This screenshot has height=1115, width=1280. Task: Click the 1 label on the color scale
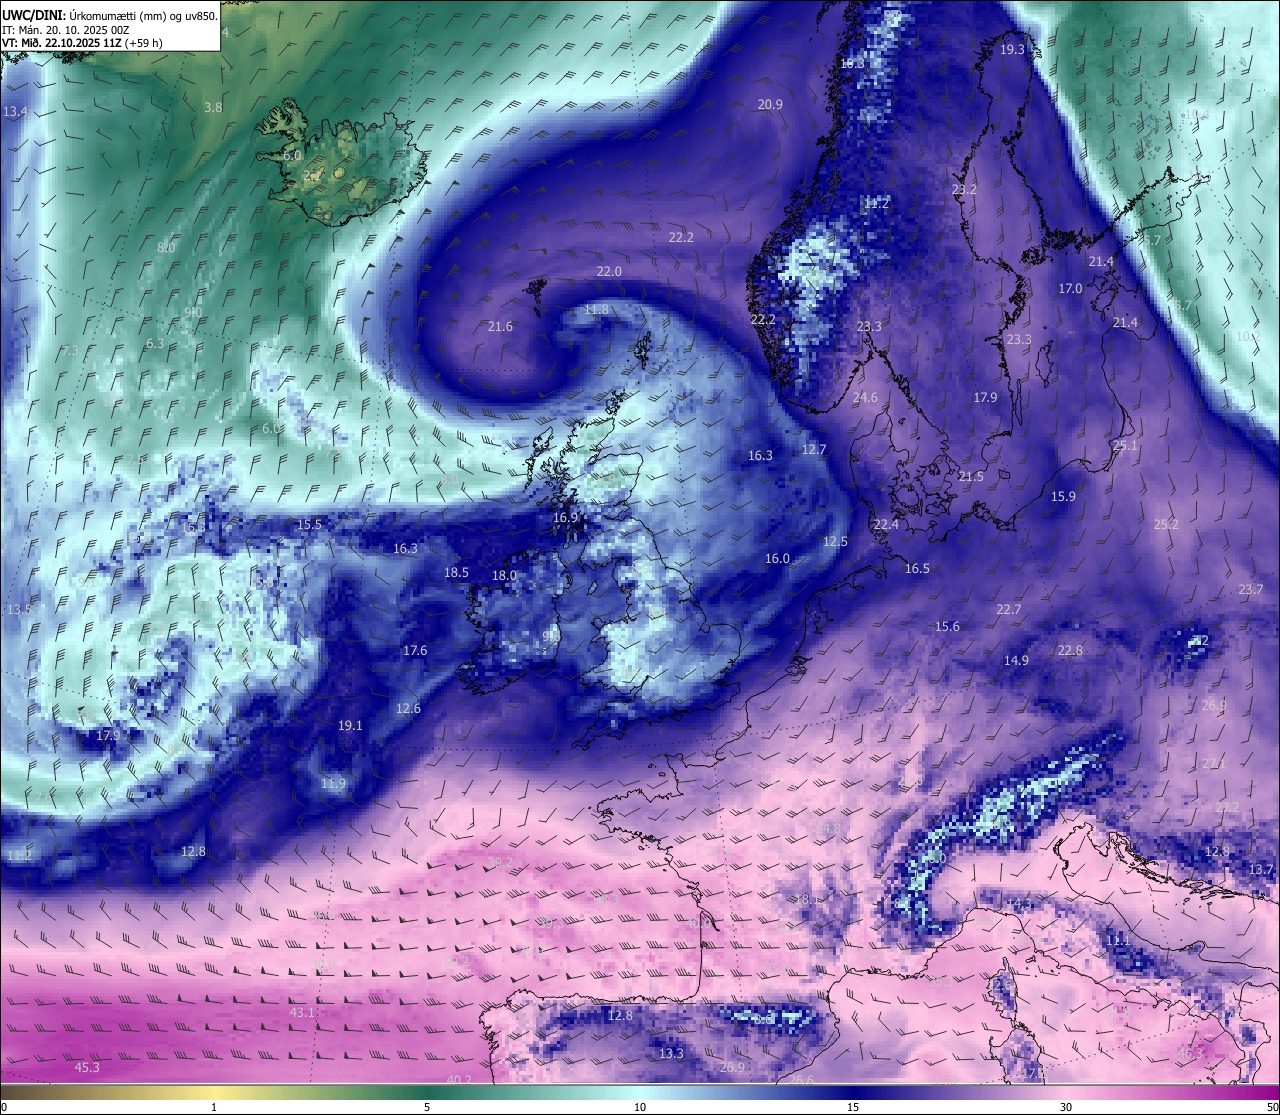coord(214,1107)
